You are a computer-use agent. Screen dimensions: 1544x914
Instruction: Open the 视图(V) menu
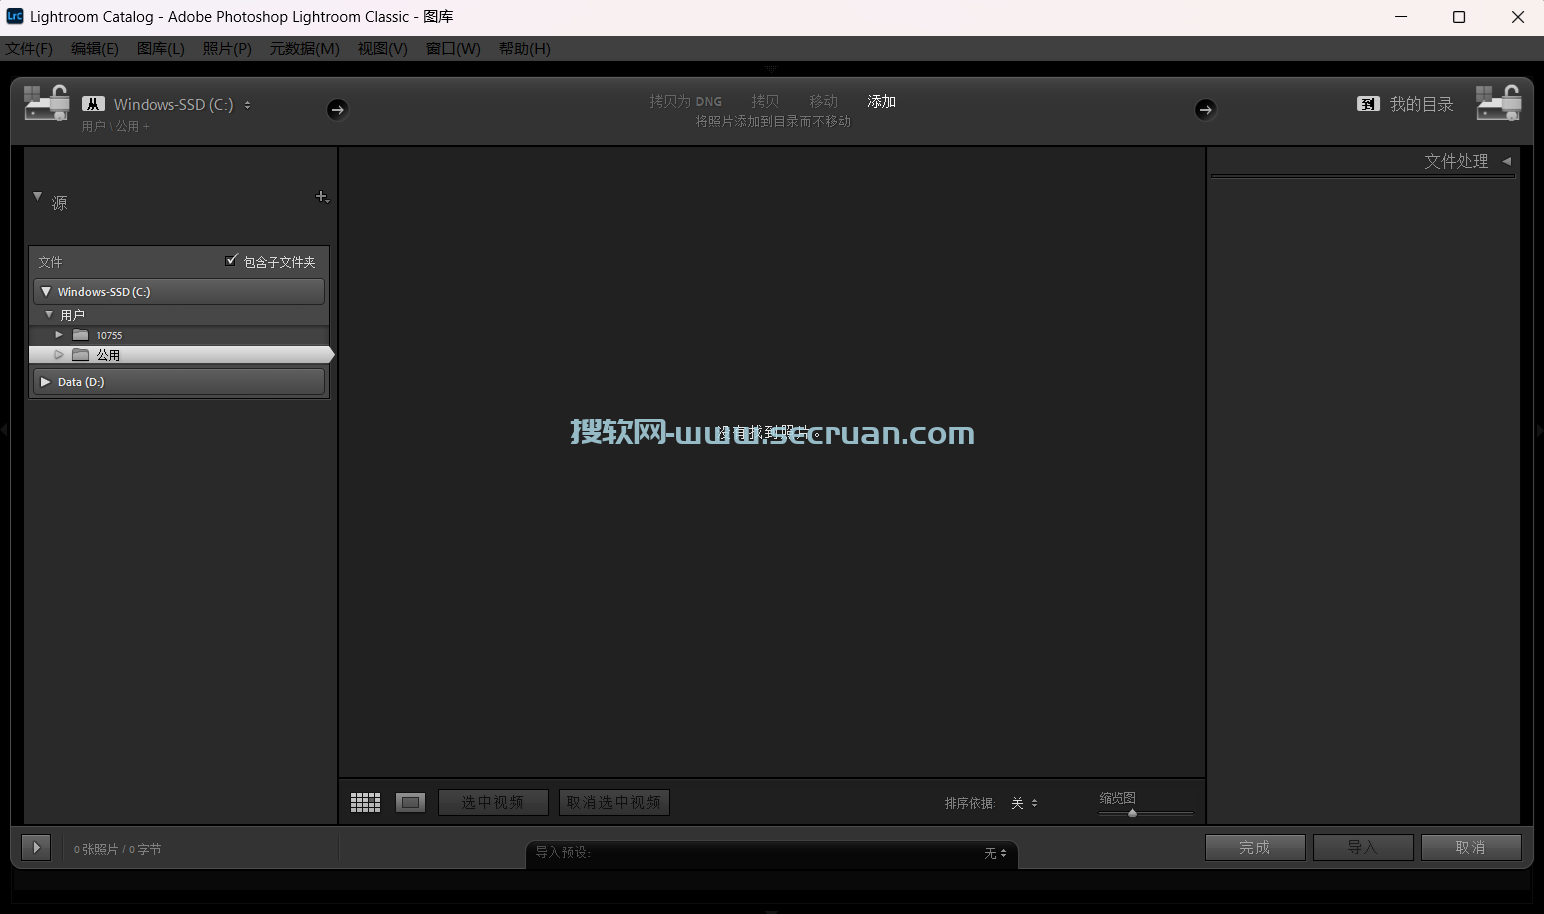point(383,48)
